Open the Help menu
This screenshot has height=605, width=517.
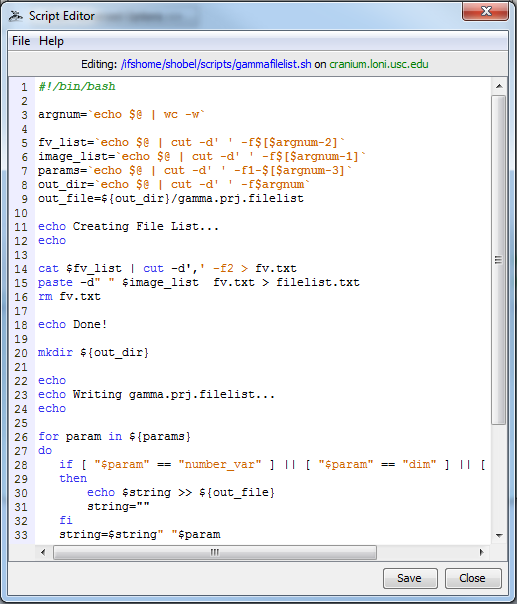pyautogui.click(x=51, y=41)
